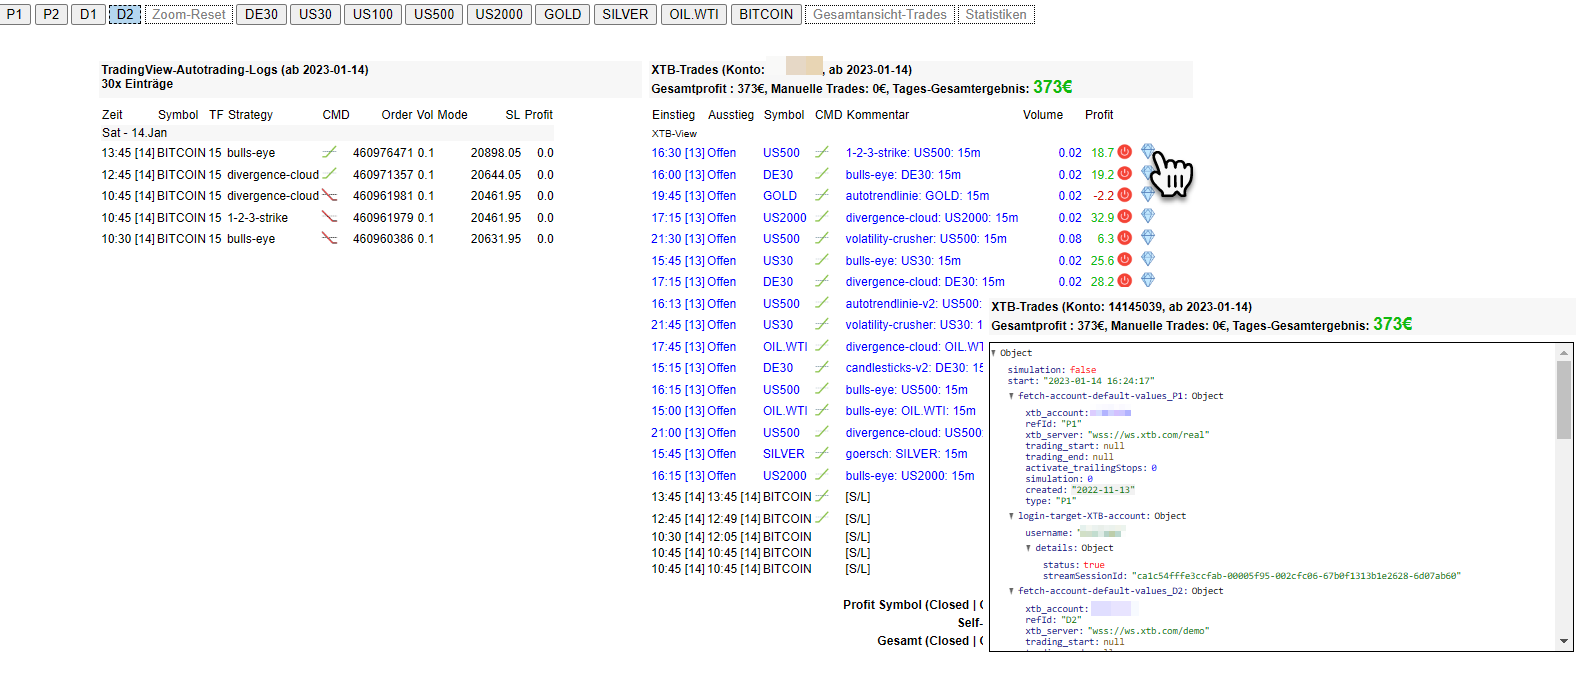The image size is (1588, 684).
Task: Open the GOLD symbol tab
Action: pyautogui.click(x=562, y=14)
